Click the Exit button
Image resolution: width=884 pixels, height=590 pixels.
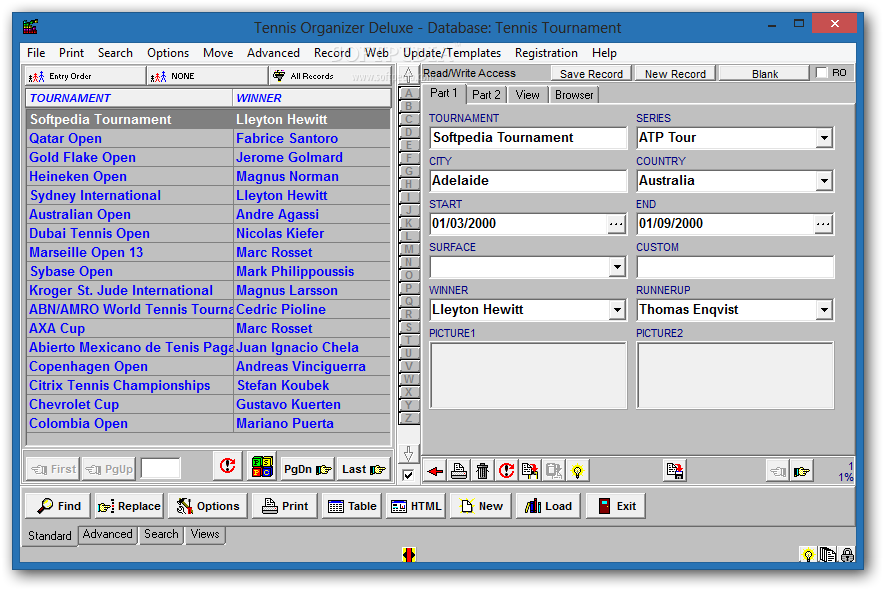(x=616, y=506)
